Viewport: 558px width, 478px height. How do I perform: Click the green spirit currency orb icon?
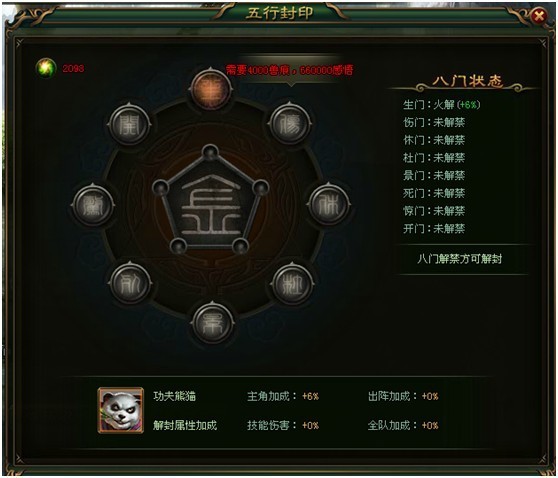pos(46,68)
